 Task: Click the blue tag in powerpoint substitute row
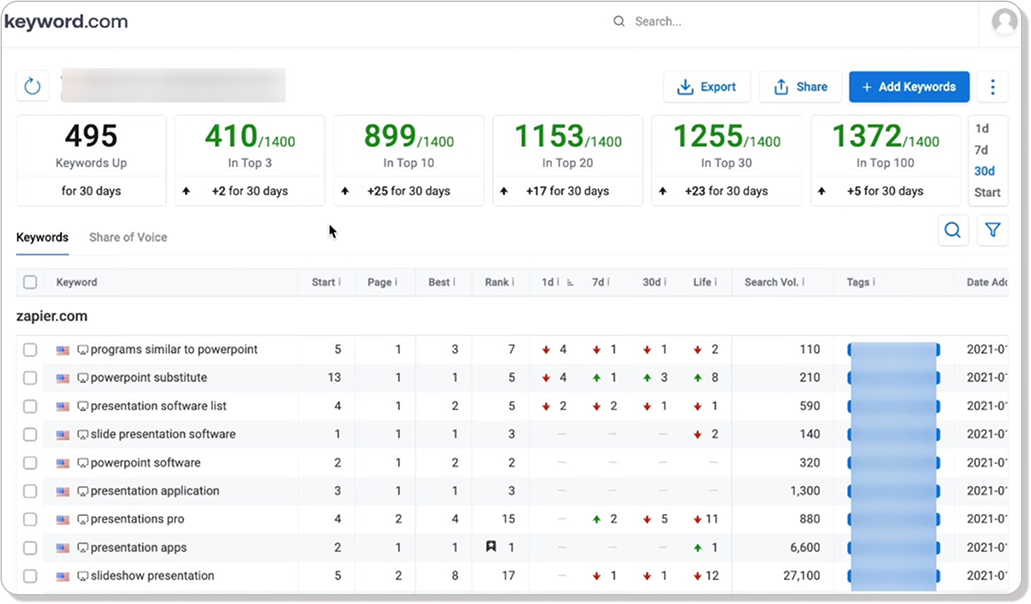(x=894, y=378)
